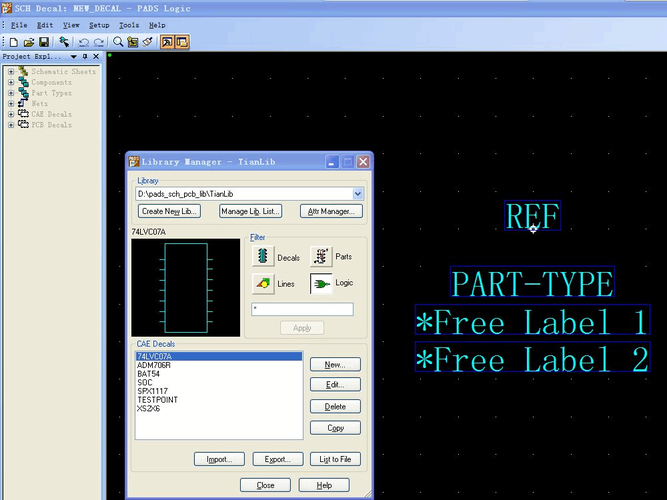The width and height of the screenshot is (667, 500).
Task: Close the Project Explorer panel
Action: pos(96,57)
